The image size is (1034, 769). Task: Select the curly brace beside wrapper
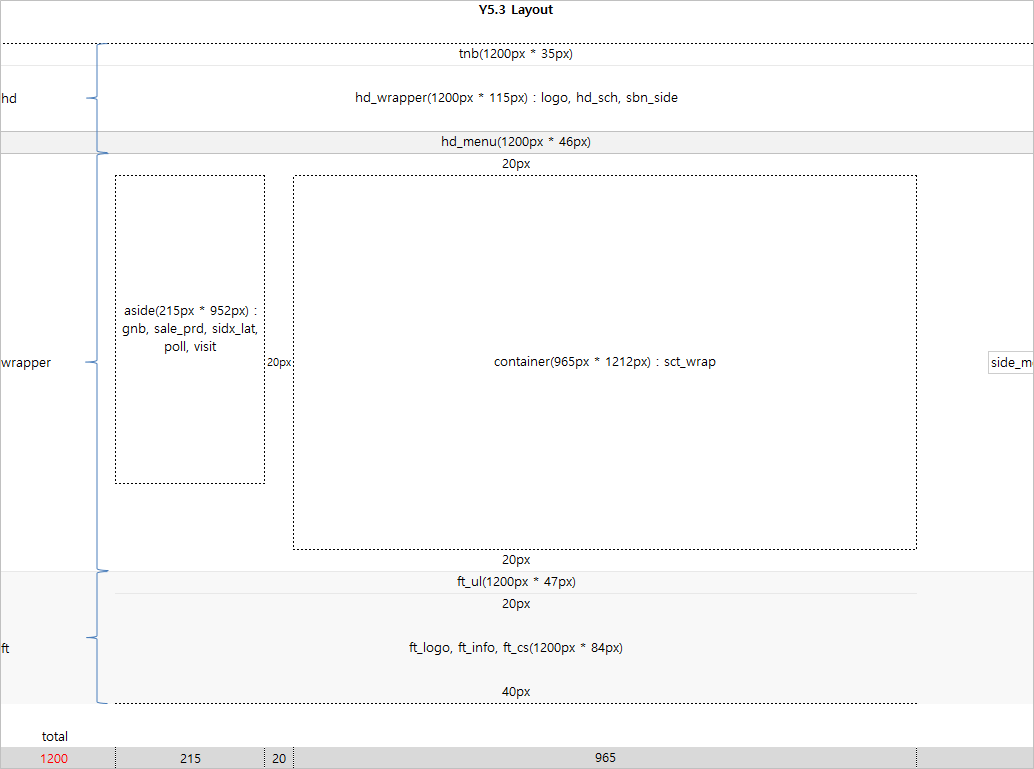tap(96, 362)
